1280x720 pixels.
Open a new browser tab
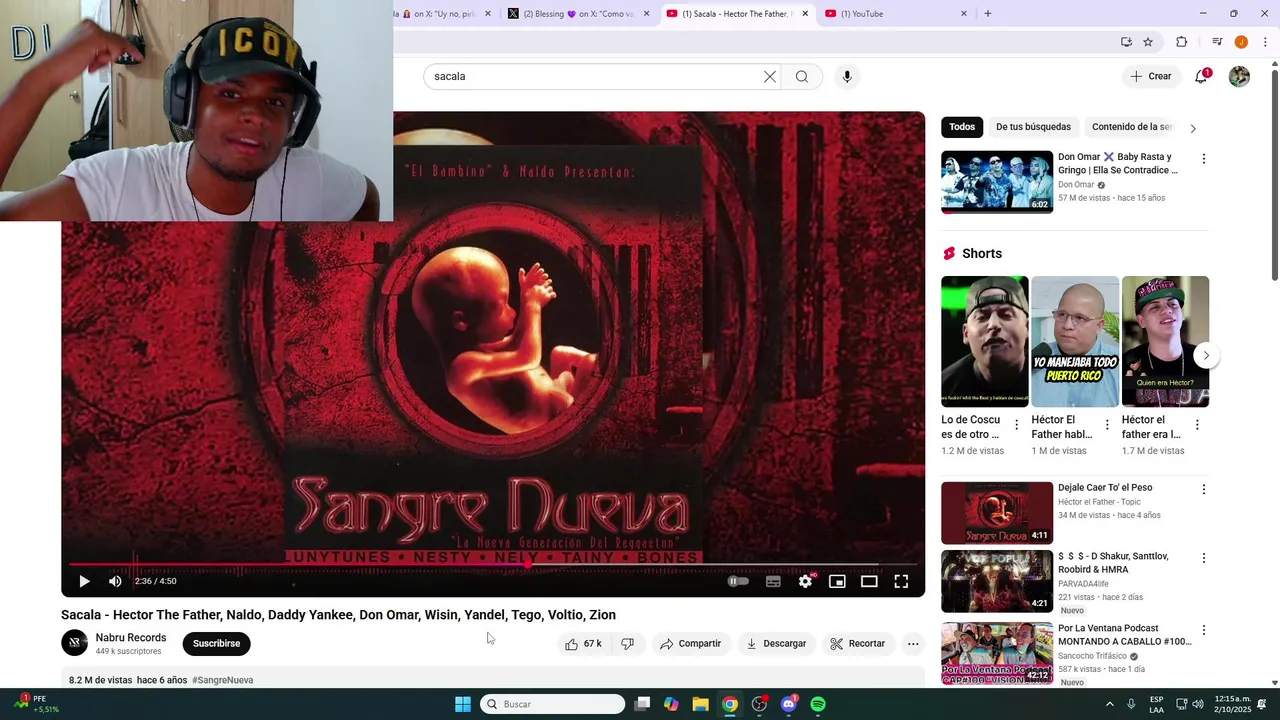click(x=988, y=14)
